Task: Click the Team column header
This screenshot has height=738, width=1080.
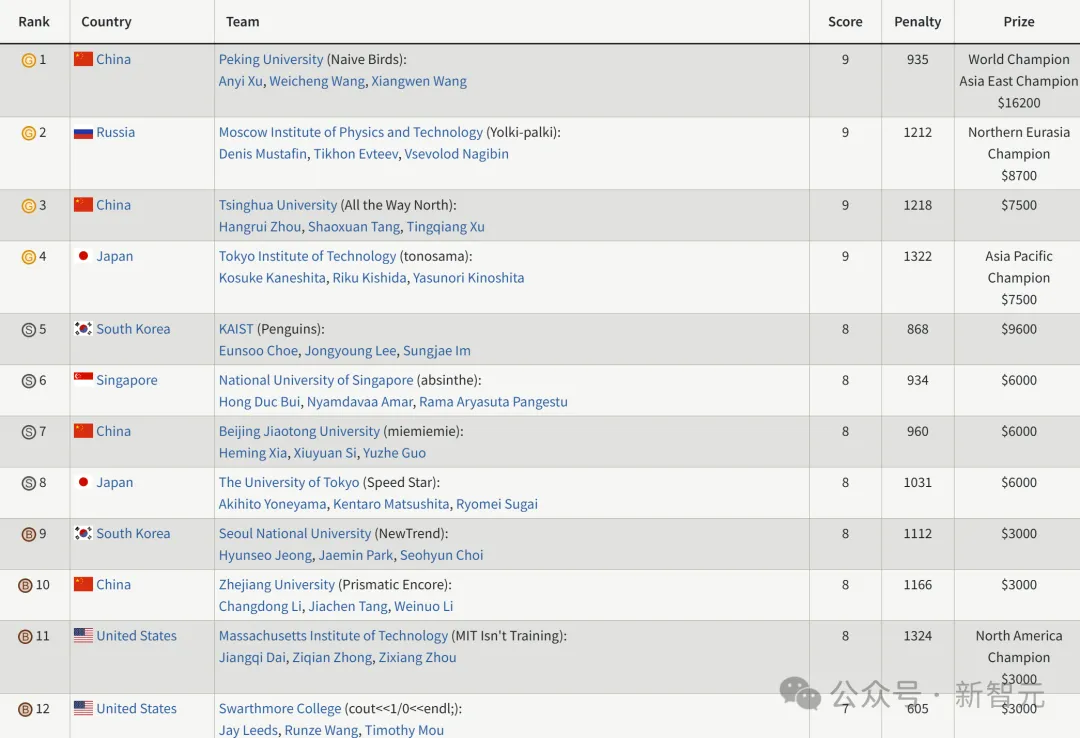Action: tap(242, 21)
